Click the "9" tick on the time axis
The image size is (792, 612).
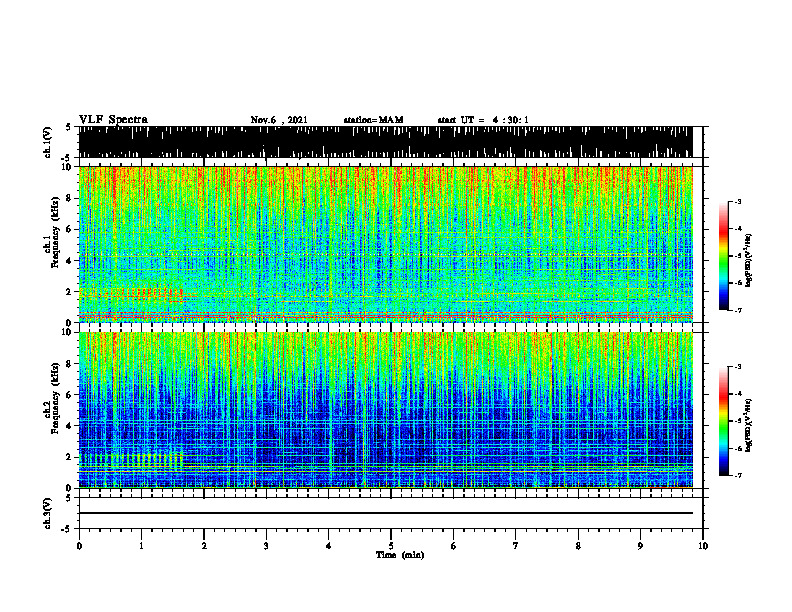[x=640, y=546]
